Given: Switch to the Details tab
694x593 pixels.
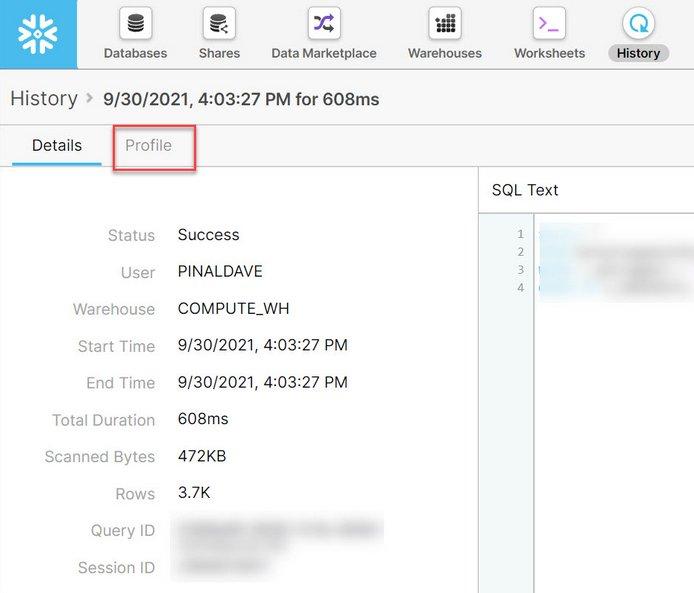Looking at the screenshot, I should [57, 146].
